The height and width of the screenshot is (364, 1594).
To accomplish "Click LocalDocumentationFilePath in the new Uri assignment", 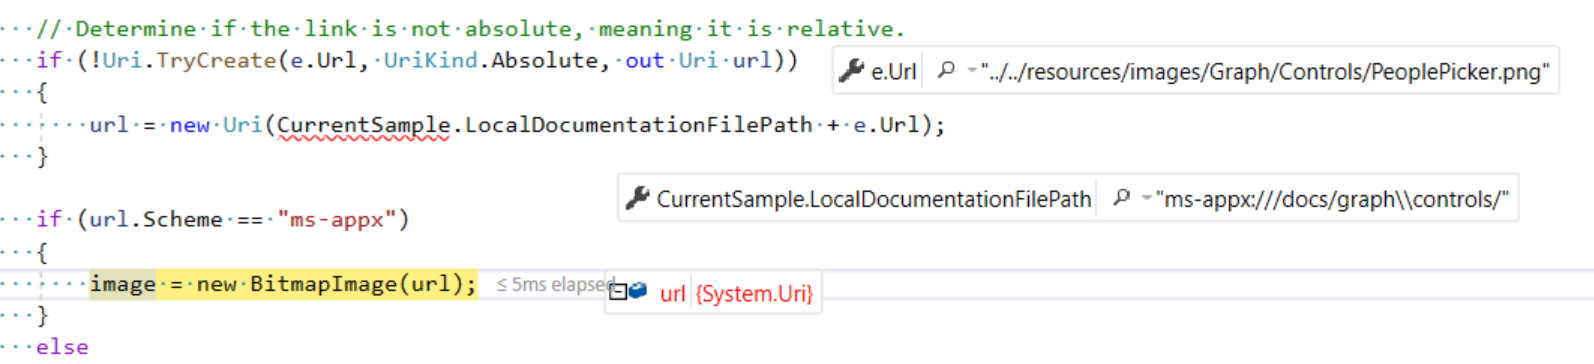I will tap(639, 125).
